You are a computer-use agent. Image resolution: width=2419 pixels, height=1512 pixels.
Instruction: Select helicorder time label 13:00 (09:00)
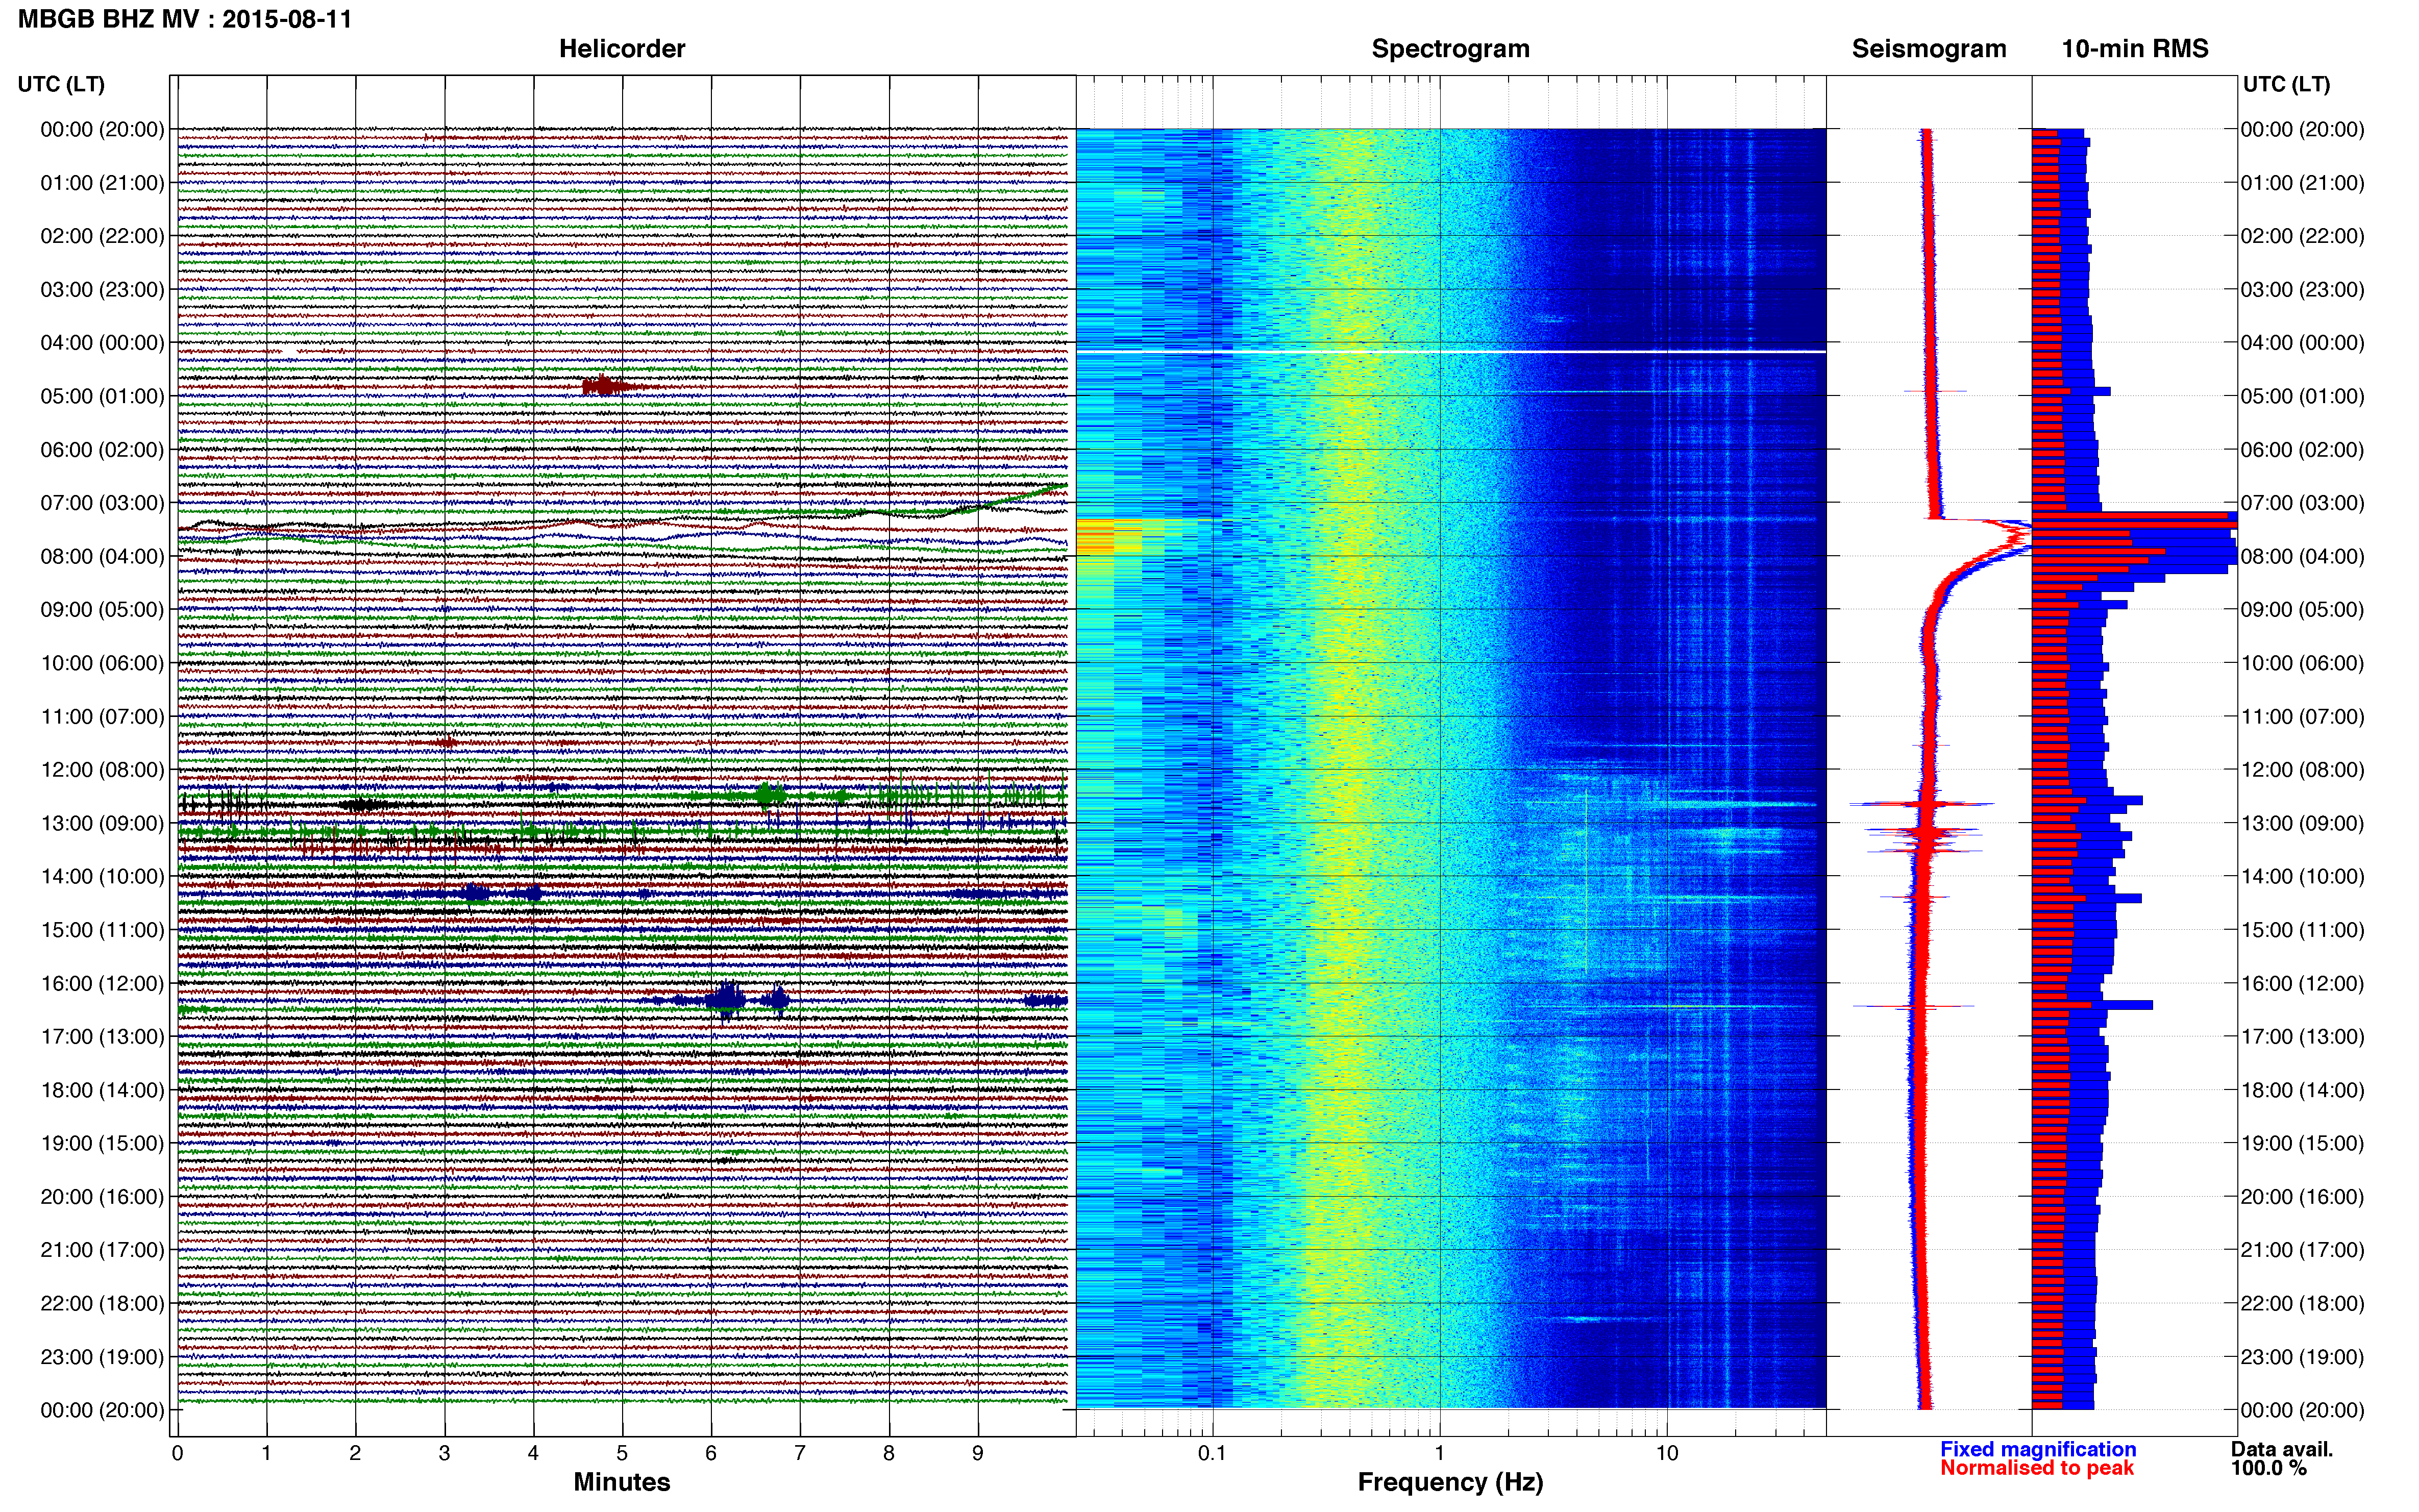click(102, 823)
